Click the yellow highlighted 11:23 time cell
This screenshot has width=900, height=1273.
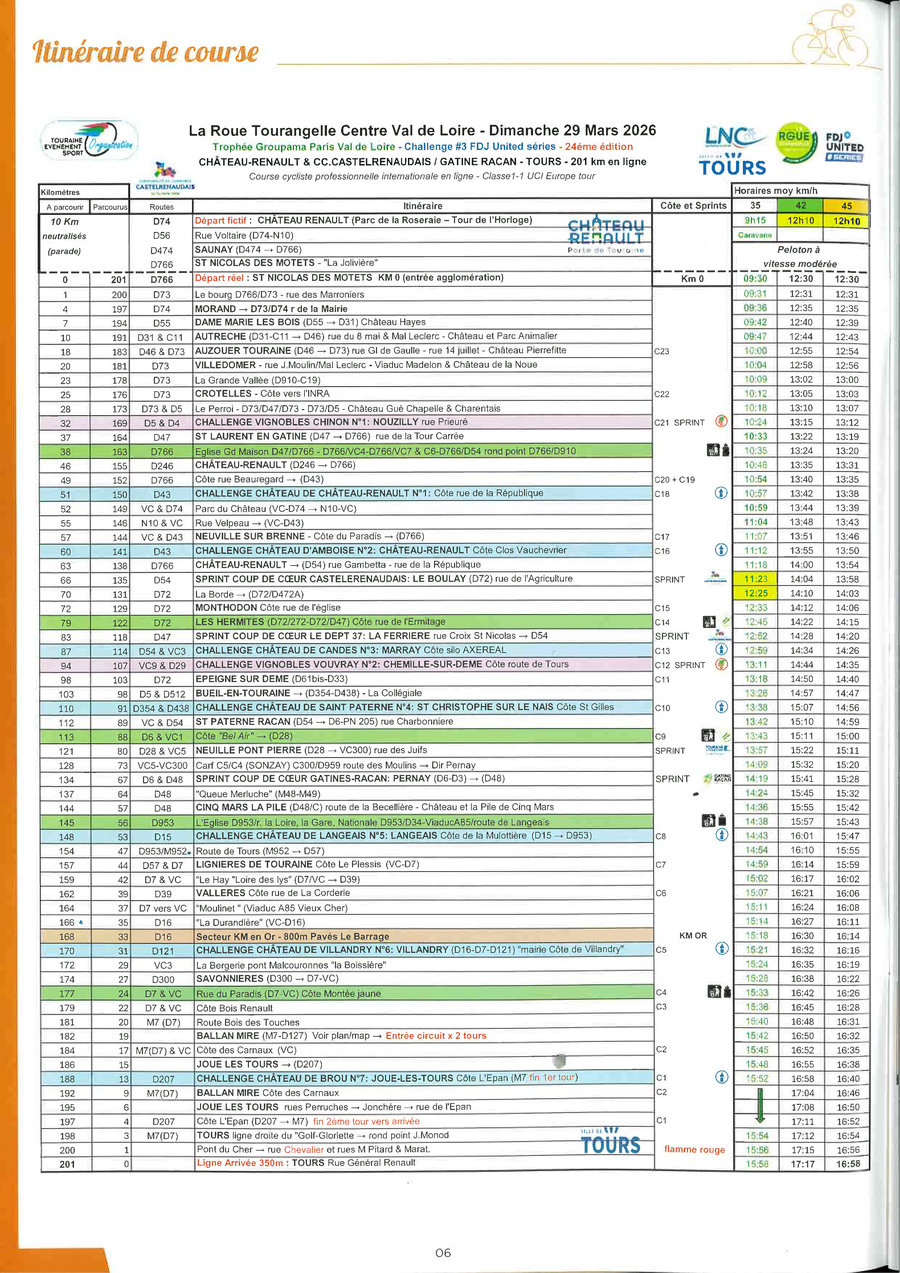755,579
